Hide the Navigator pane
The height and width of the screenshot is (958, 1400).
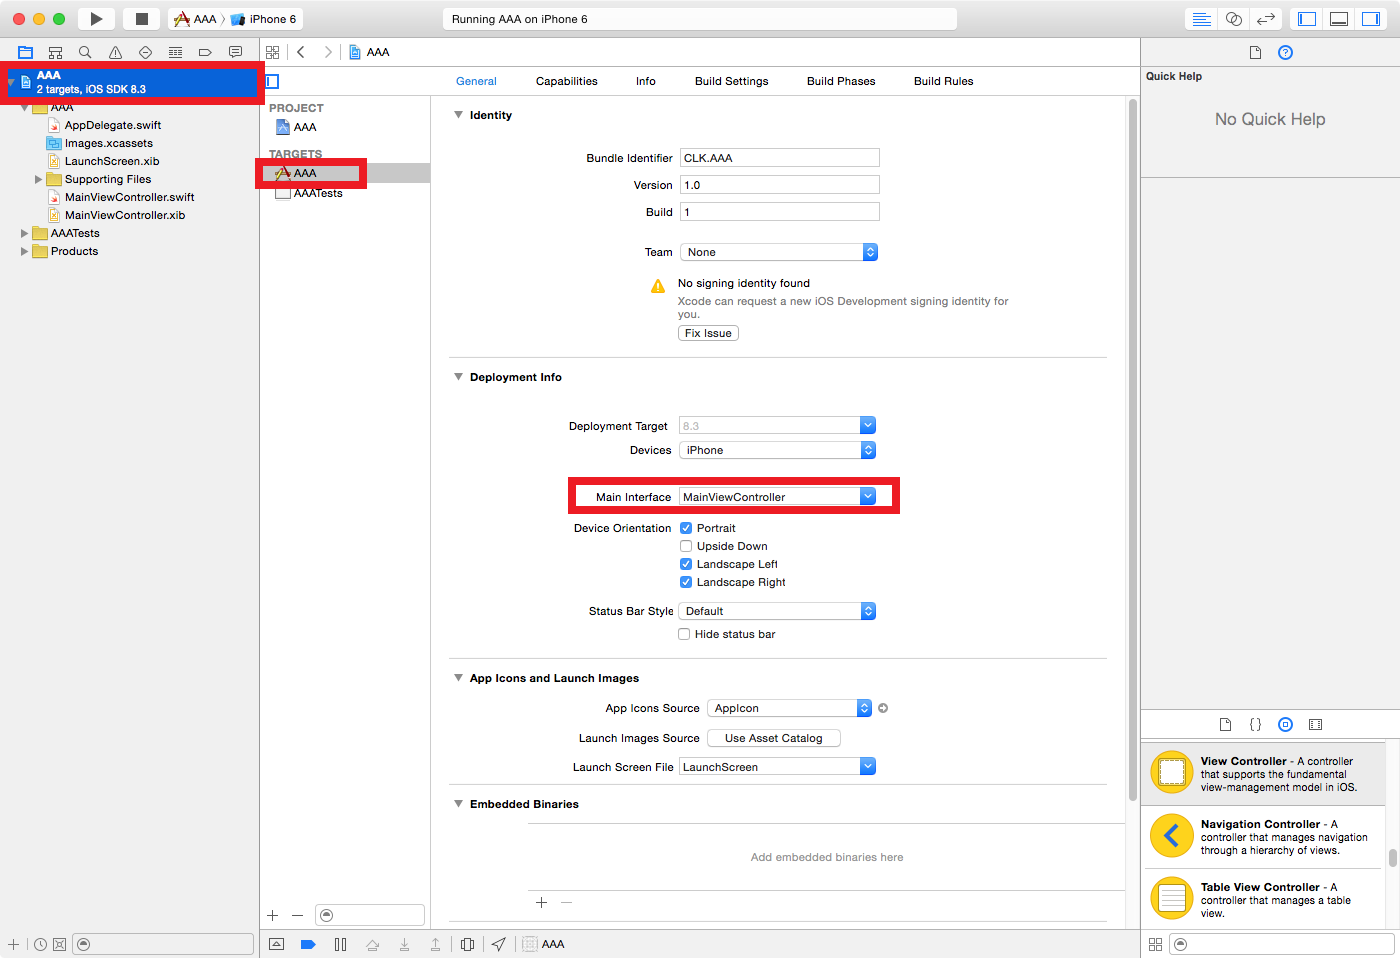click(x=1307, y=19)
